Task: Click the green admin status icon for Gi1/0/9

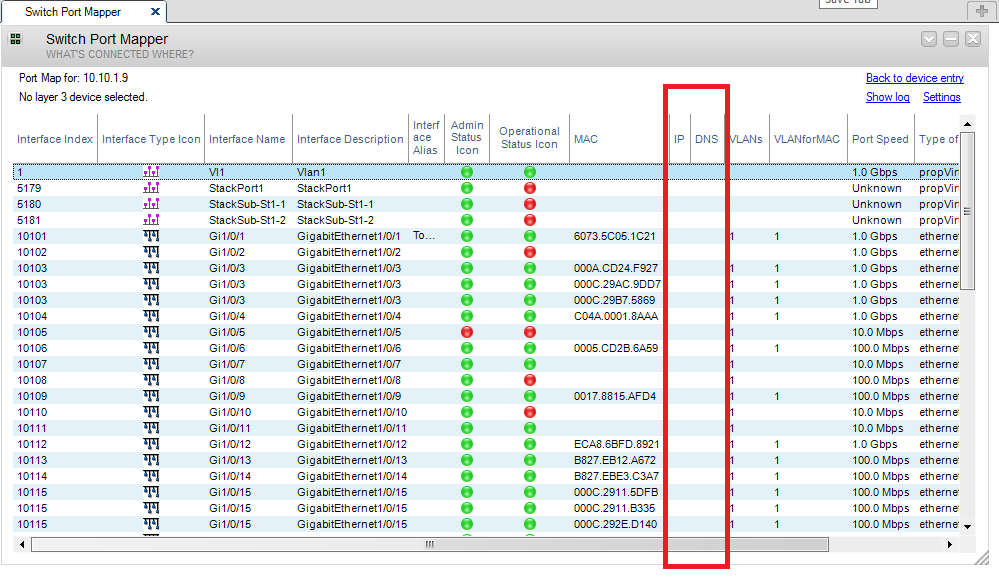Action: tap(467, 396)
